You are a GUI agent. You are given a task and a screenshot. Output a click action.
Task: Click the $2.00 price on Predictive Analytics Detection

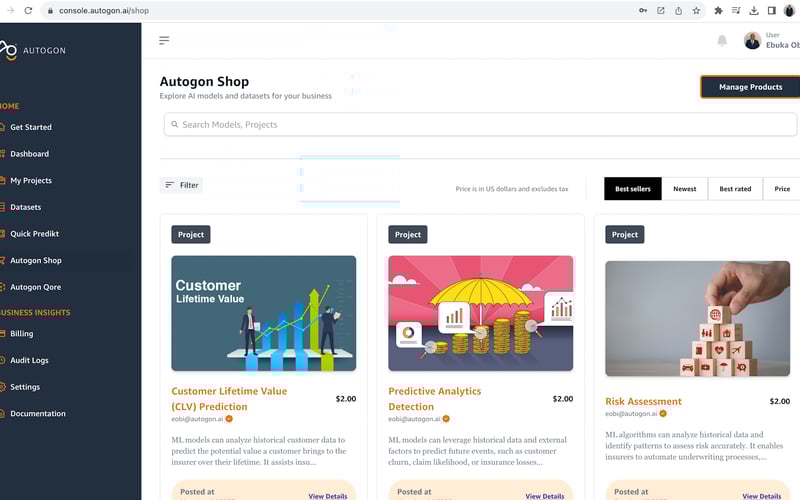click(x=563, y=399)
